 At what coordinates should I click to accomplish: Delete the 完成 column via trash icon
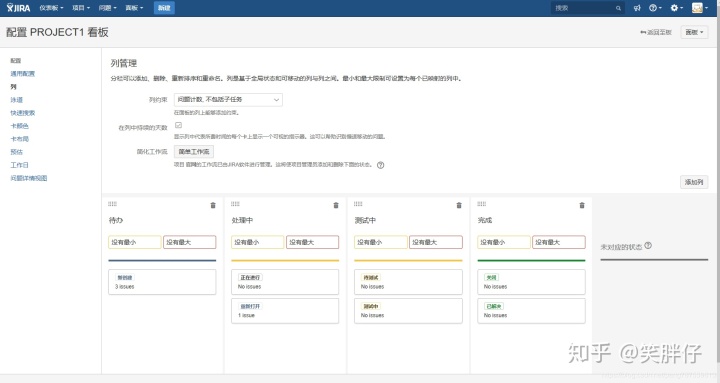pyautogui.click(x=582, y=205)
